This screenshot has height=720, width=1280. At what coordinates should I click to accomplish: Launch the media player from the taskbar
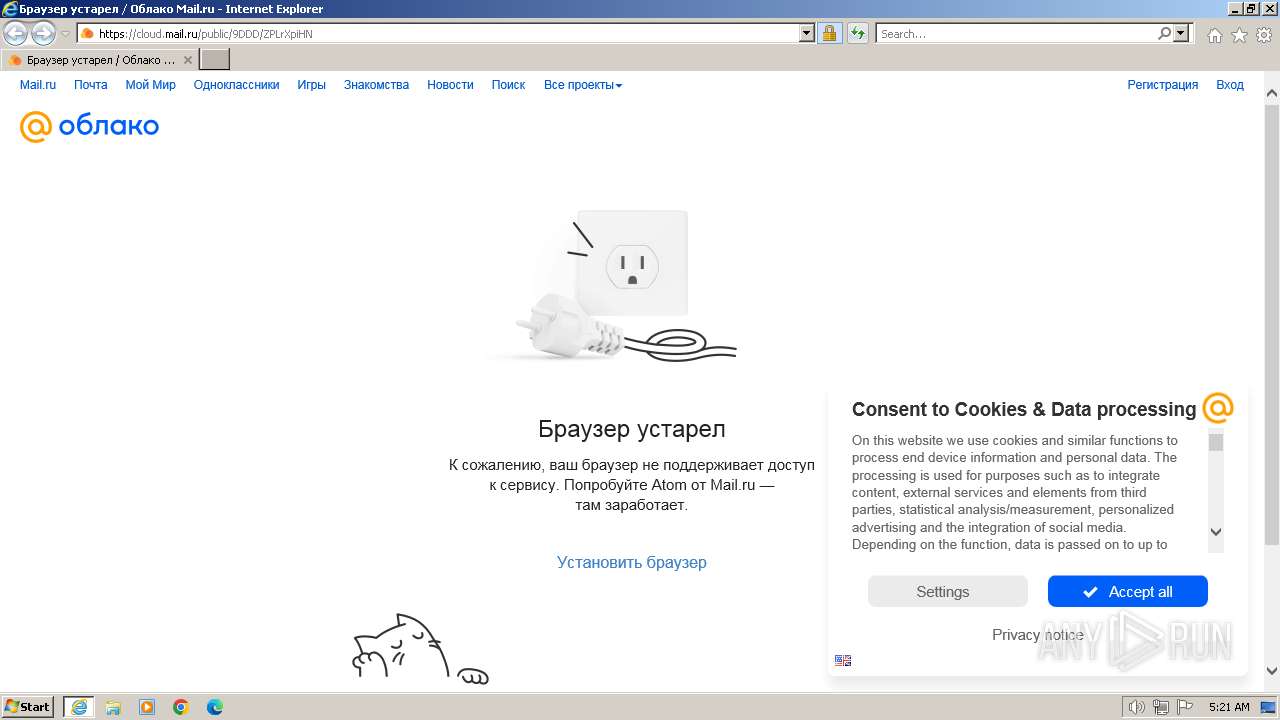click(x=147, y=707)
